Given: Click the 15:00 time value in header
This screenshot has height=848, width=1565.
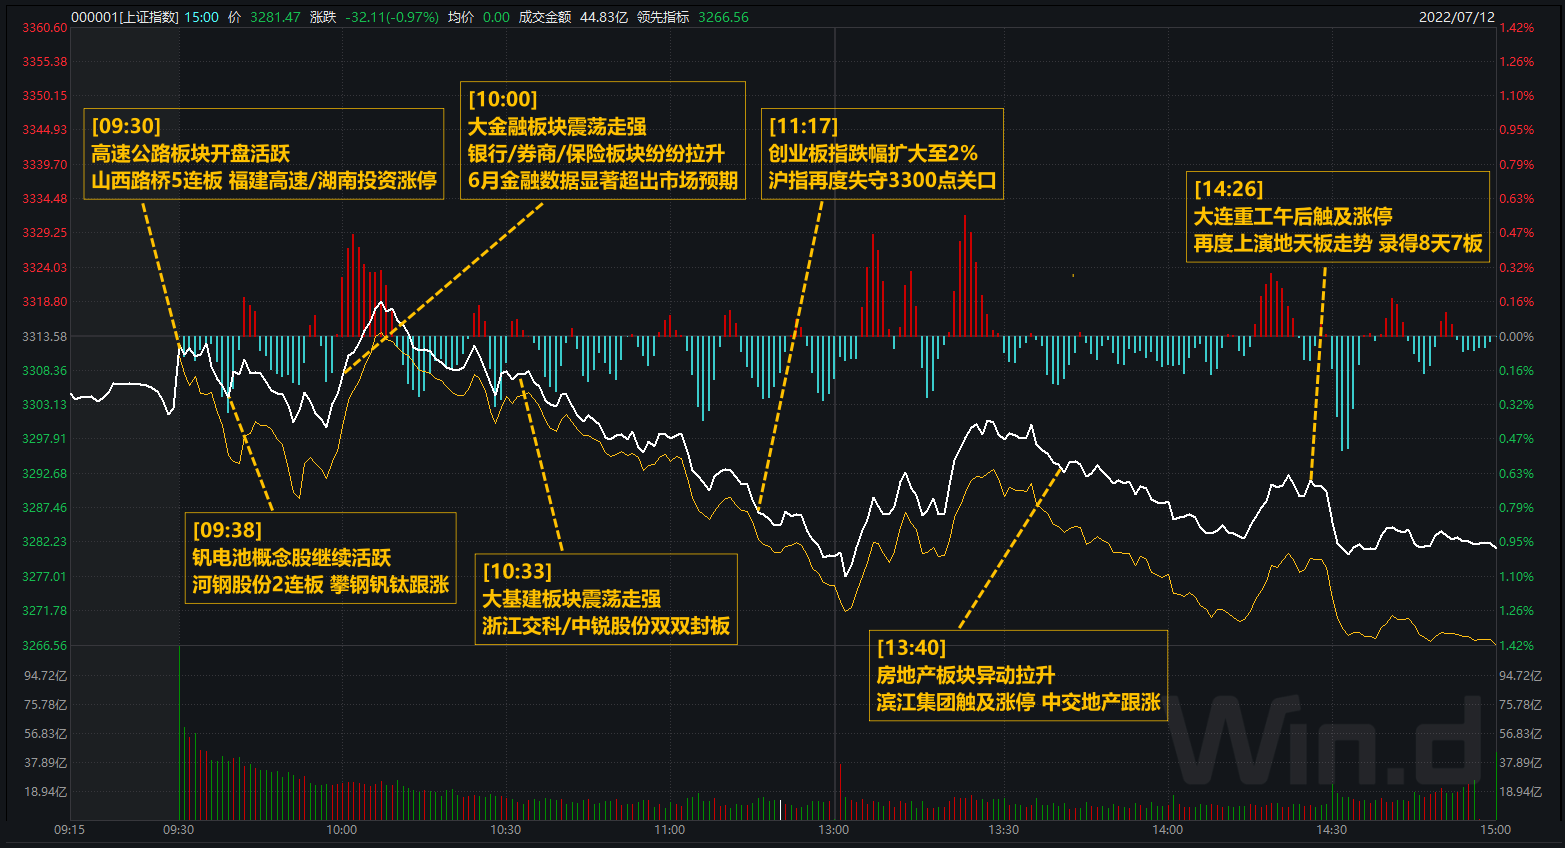Looking at the screenshot, I should [x=201, y=17].
